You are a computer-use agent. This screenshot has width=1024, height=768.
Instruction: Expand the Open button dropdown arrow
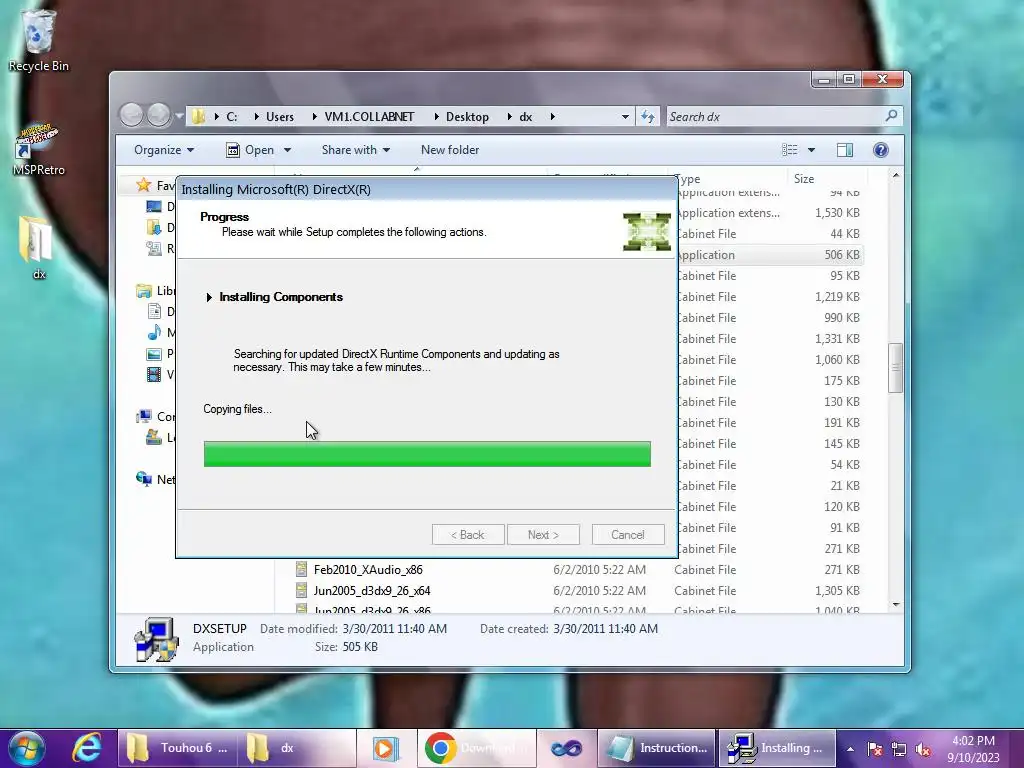[287, 150]
